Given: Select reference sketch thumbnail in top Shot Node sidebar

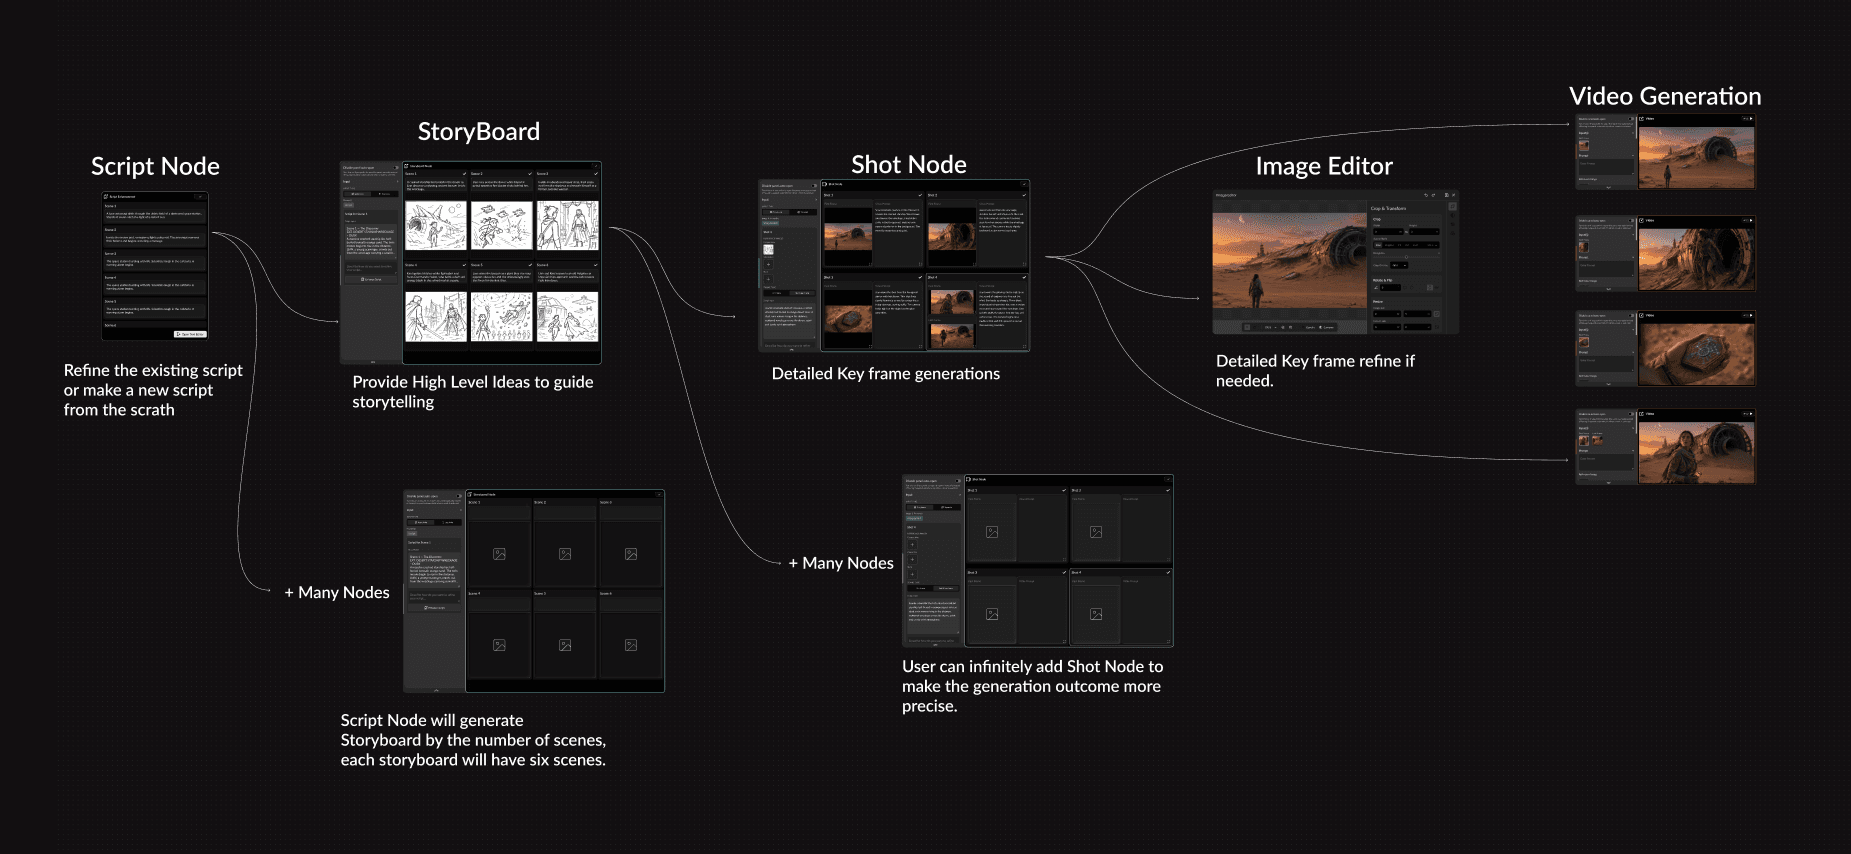Looking at the screenshot, I should pyautogui.click(x=768, y=250).
